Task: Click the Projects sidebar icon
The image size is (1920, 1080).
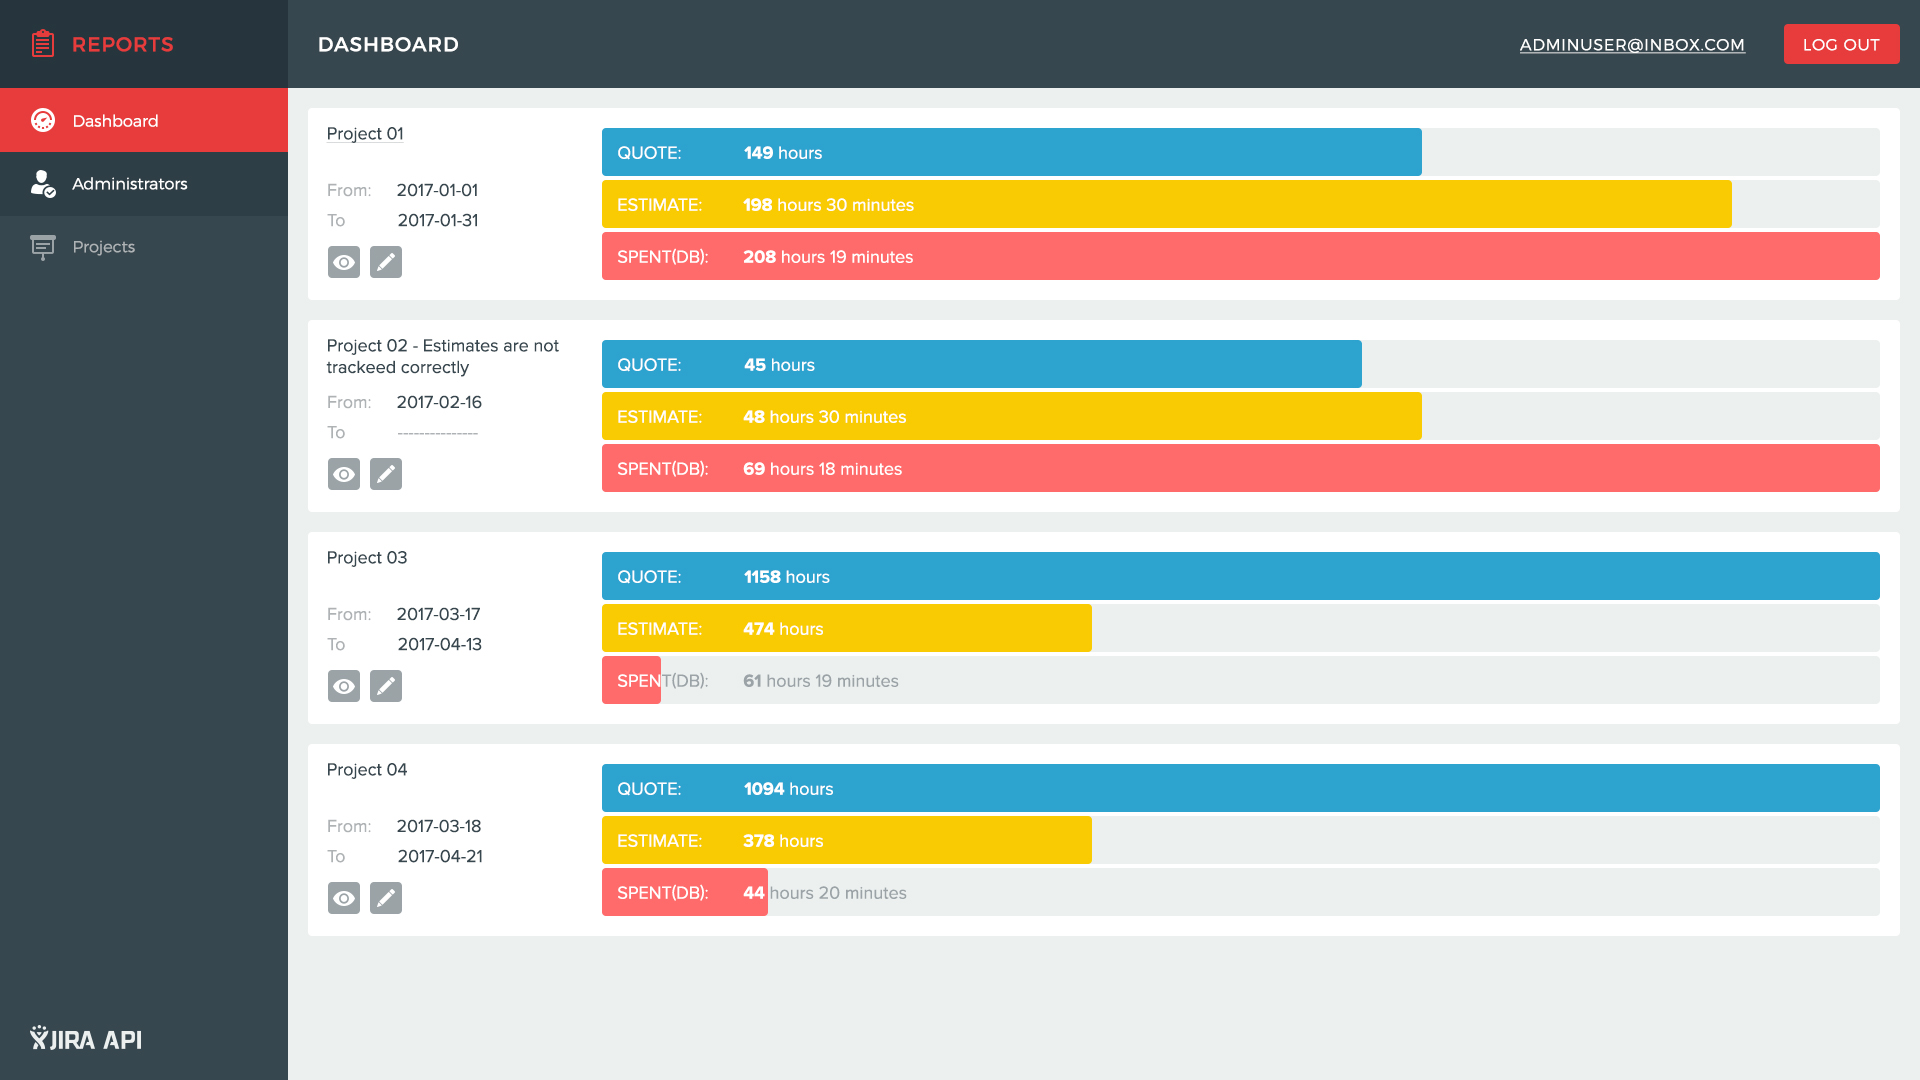Action: (42, 247)
